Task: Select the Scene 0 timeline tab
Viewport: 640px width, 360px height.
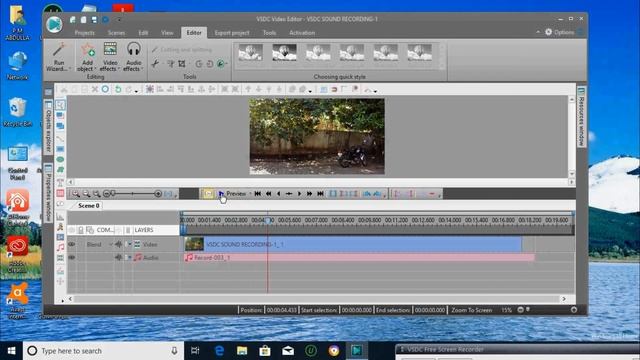Action: coord(89,206)
